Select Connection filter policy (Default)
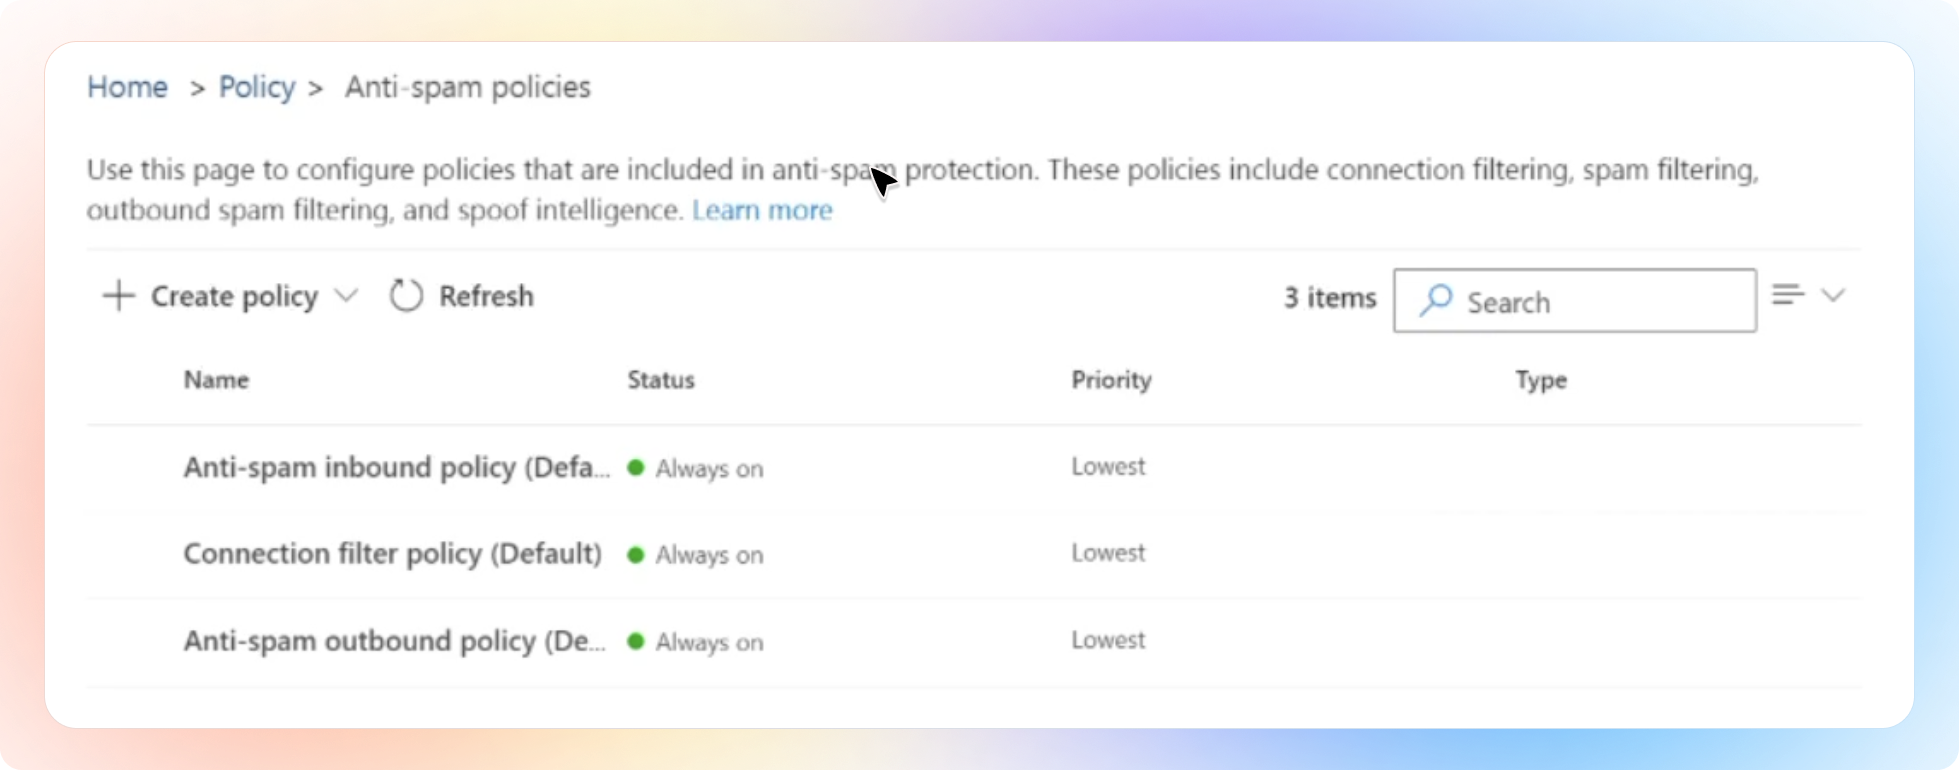The height and width of the screenshot is (770, 1959). point(392,554)
